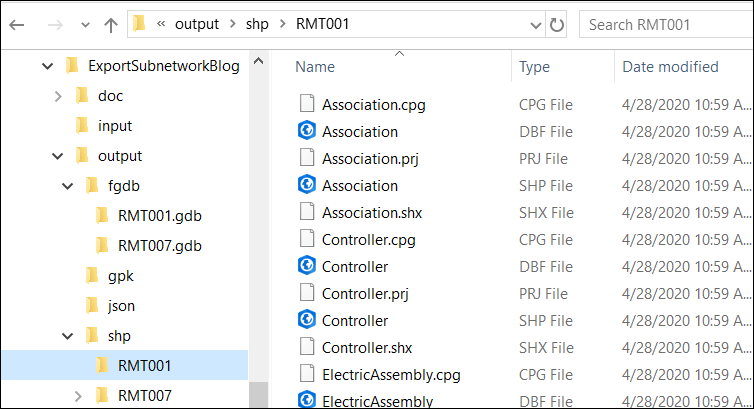Expand hidden breadcrumb path chevrons

pos(161,24)
